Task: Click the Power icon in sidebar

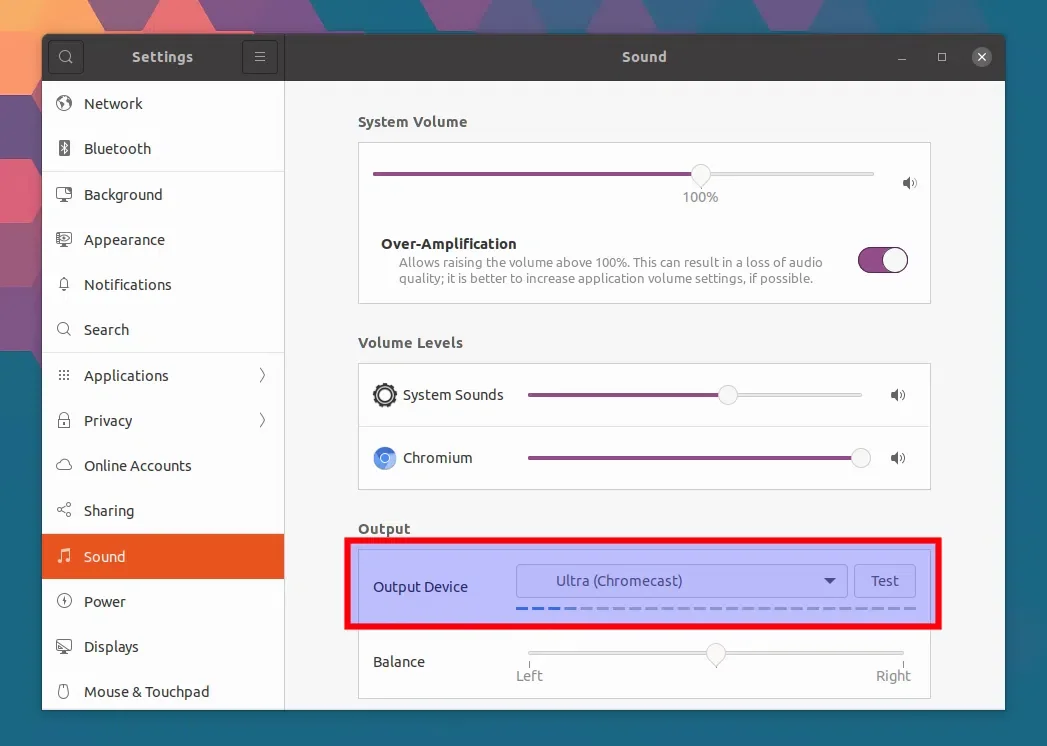Action: [64, 601]
